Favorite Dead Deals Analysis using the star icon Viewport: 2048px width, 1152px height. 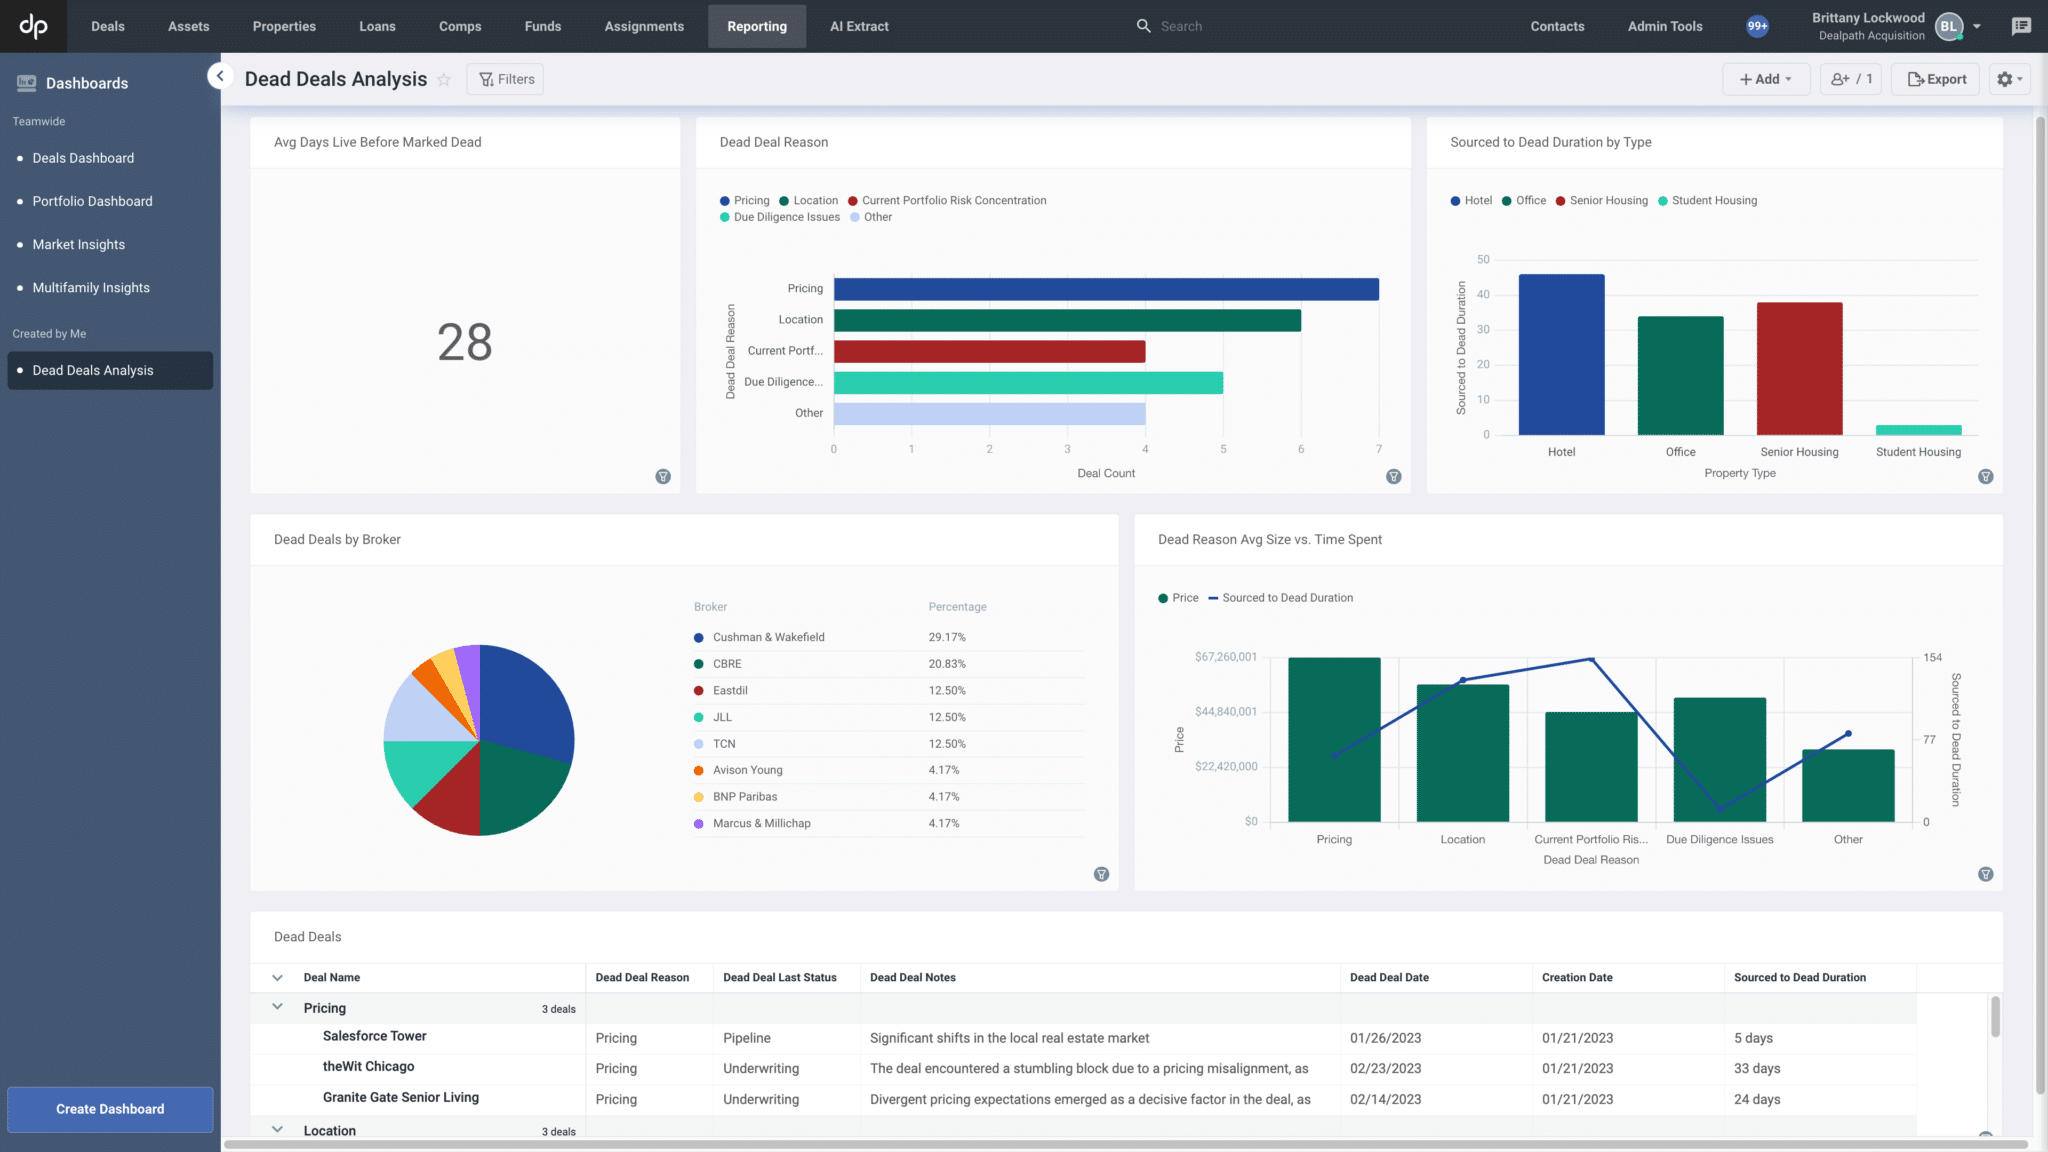(x=444, y=79)
